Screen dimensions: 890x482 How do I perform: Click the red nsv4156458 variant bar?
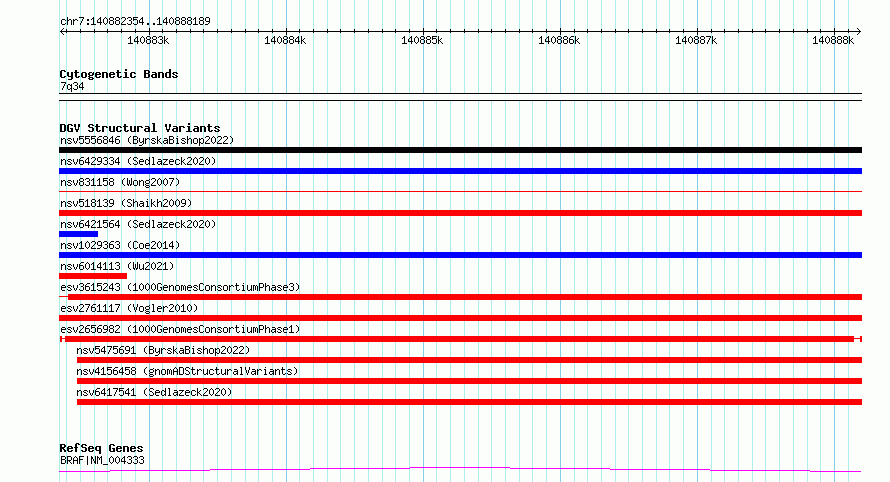coord(469,381)
